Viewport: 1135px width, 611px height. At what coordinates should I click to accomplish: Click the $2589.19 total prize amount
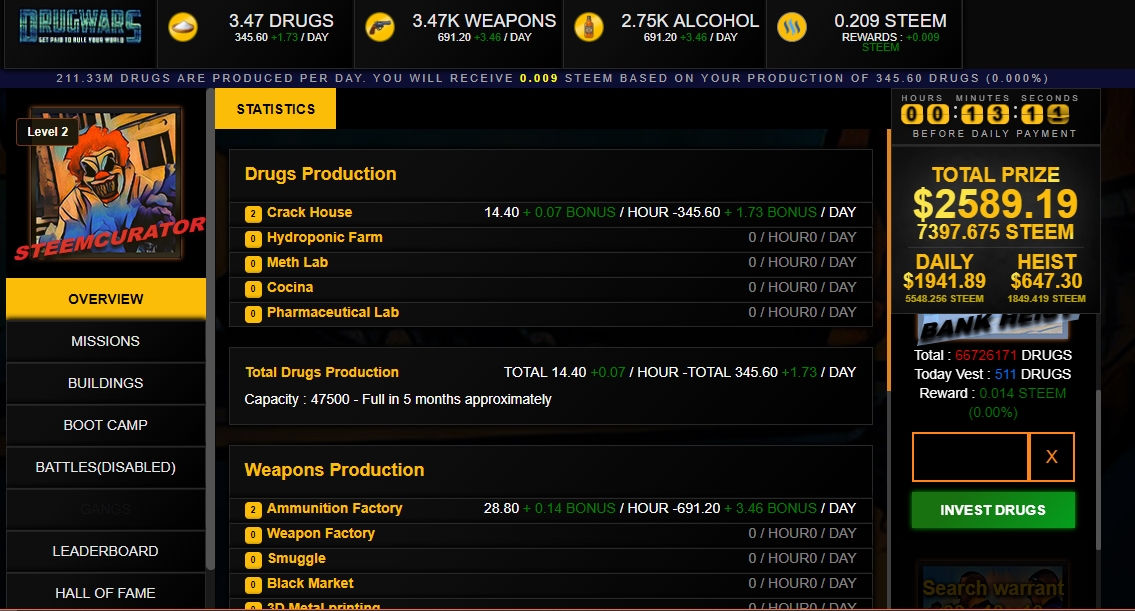point(995,203)
